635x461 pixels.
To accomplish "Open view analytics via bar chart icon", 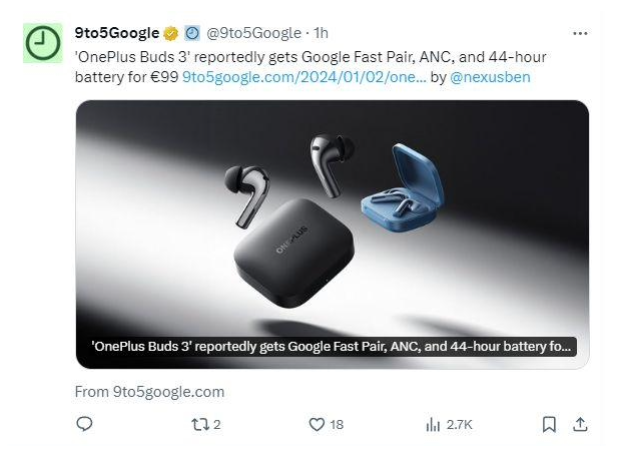I will point(433,425).
